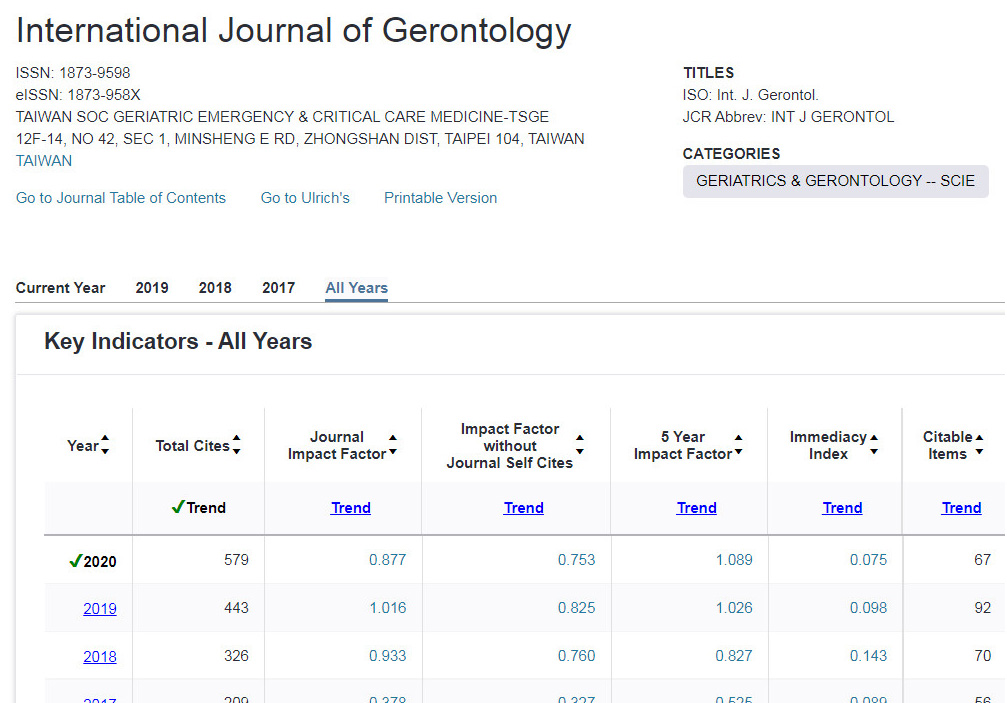Sort Impact Factor without Self Cites arrows
This screenshot has height=703, width=1007.
click(580, 445)
